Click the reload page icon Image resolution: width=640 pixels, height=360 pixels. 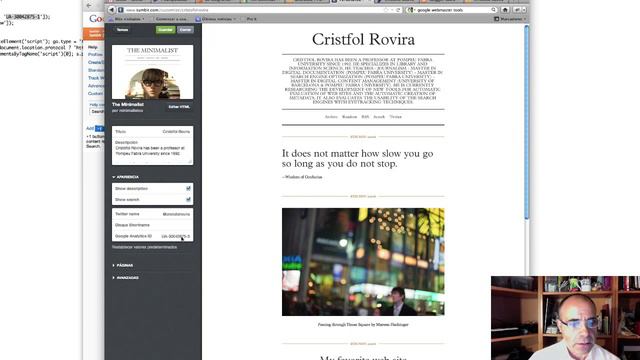[398, 10]
